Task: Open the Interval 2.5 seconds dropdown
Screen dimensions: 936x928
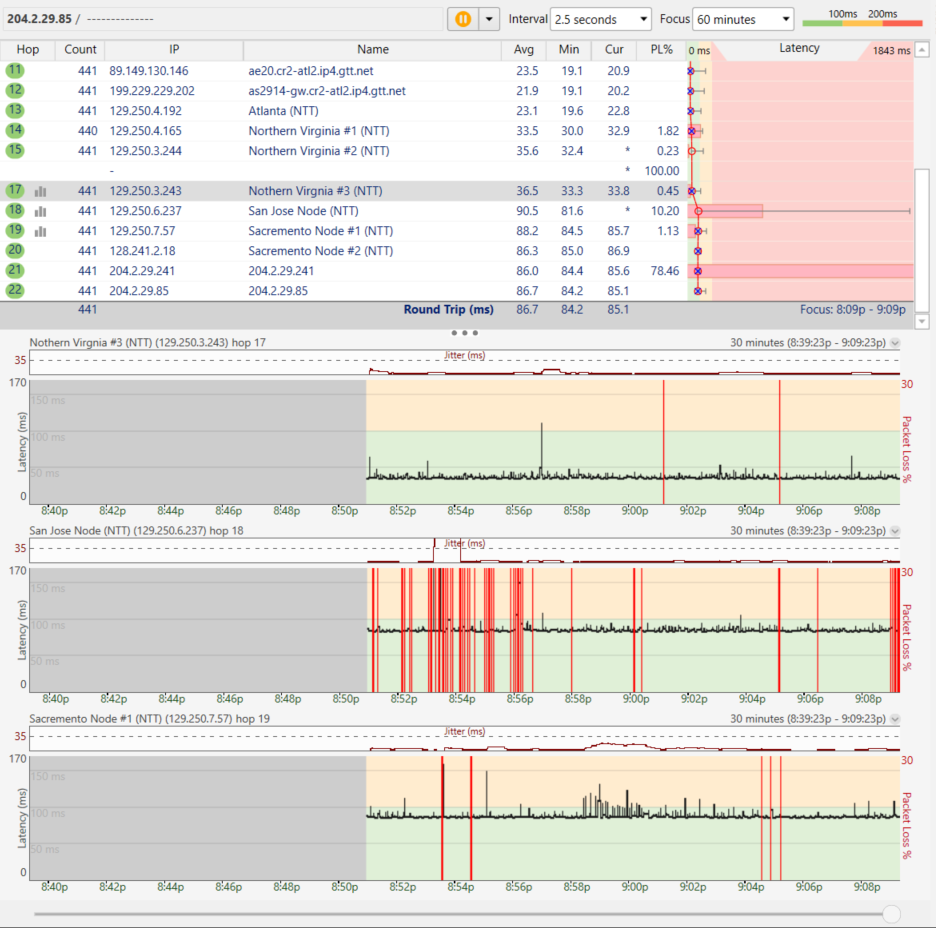Action: tap(601, 19)
